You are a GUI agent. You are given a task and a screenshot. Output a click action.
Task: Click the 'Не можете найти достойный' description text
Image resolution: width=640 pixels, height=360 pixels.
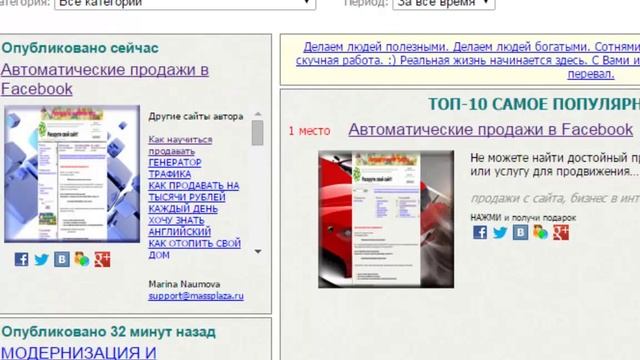555,164
